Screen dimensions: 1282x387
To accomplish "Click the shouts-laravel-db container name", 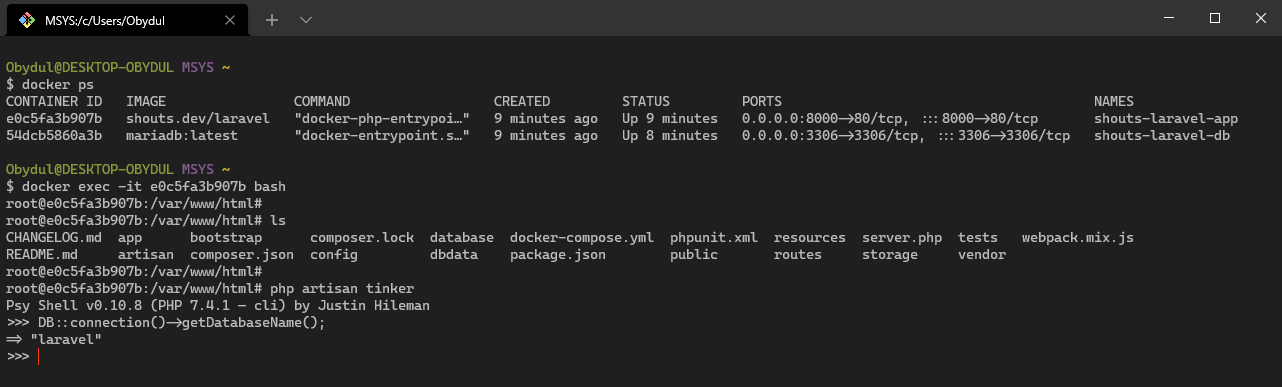I will pos(1162,136).
